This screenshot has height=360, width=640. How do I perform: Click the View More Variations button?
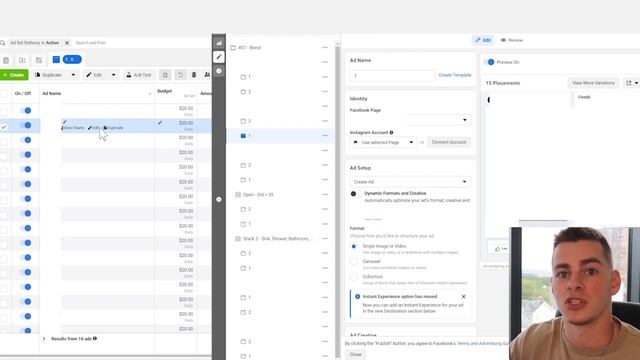(x=593, y=83)
